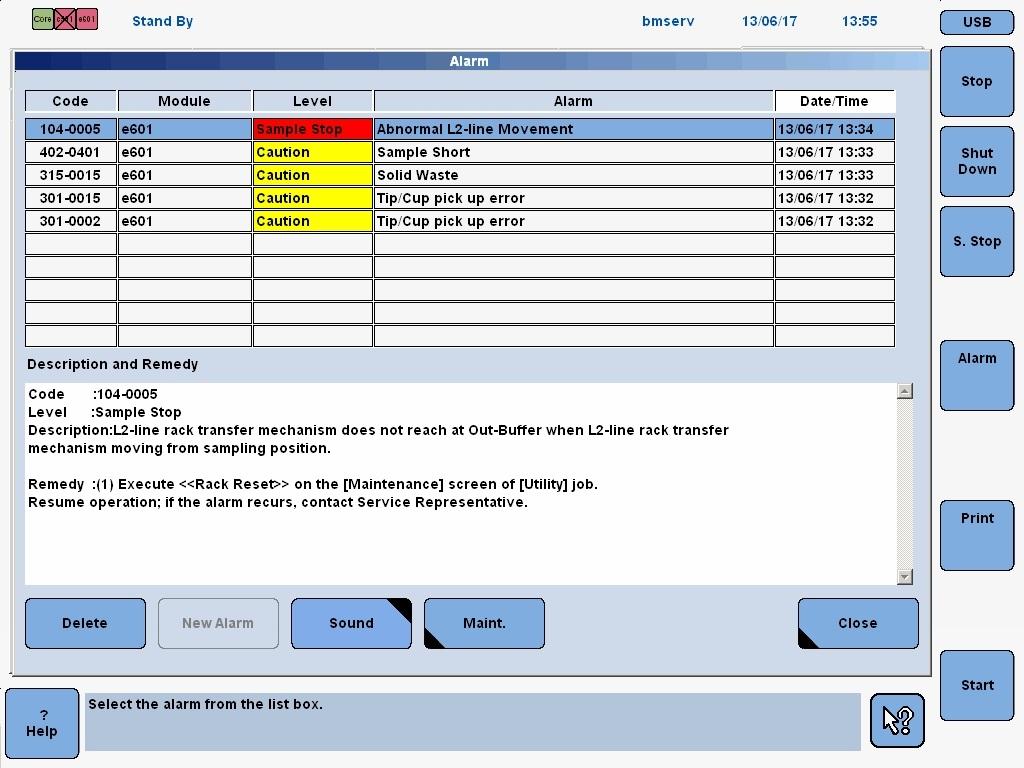The height and width of the screenshot is (768, 1024).
Task: Click the Remedy instruction about Rack Reset
Action: tap(313, 485)
